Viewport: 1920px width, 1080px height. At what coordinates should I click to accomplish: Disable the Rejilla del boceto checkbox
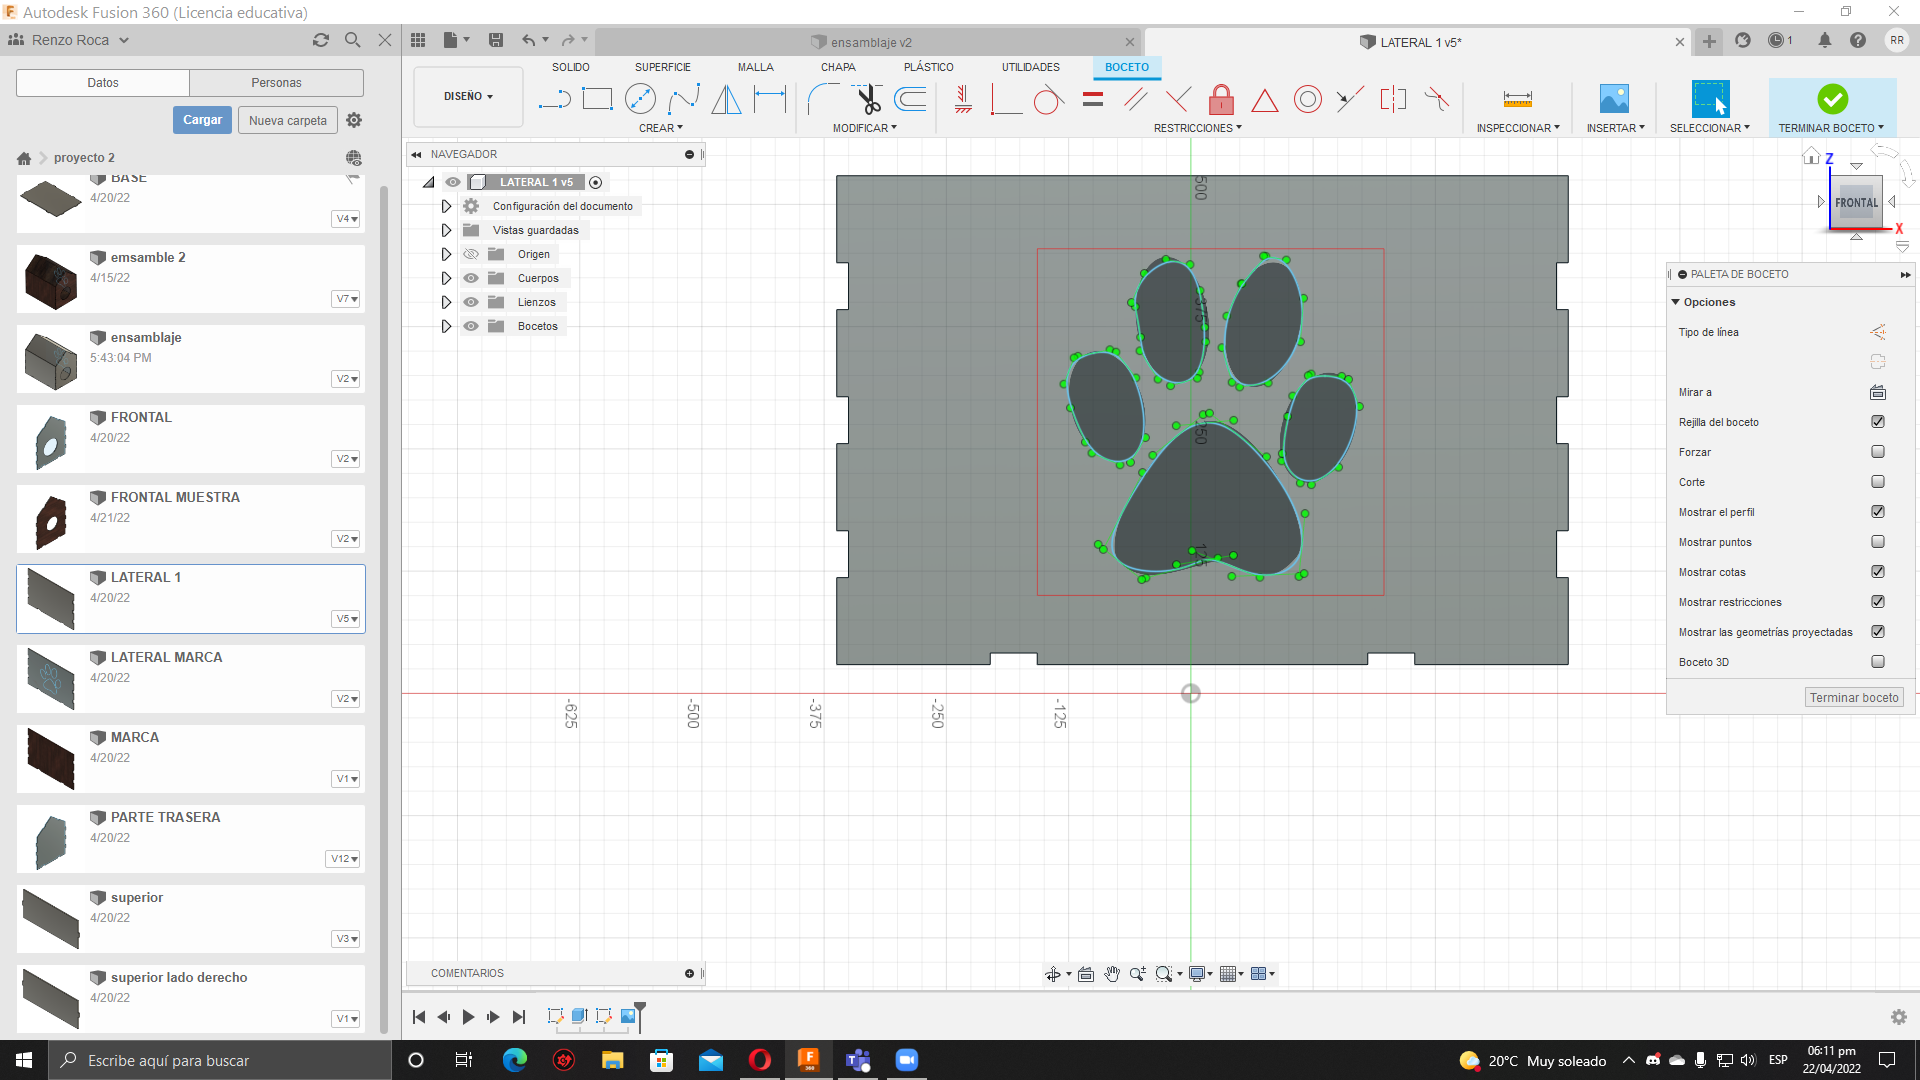1878,422
